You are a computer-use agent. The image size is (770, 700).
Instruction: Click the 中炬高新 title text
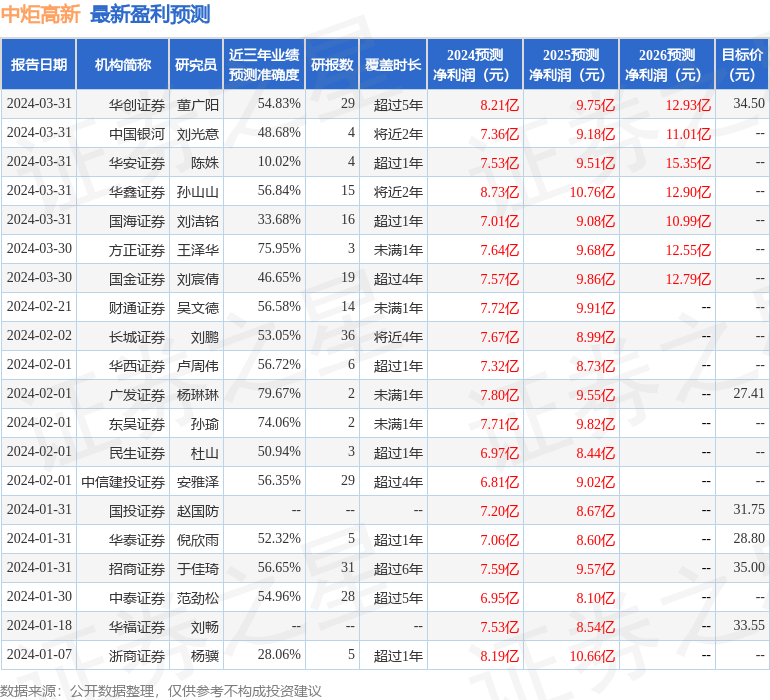click(40, 14)
